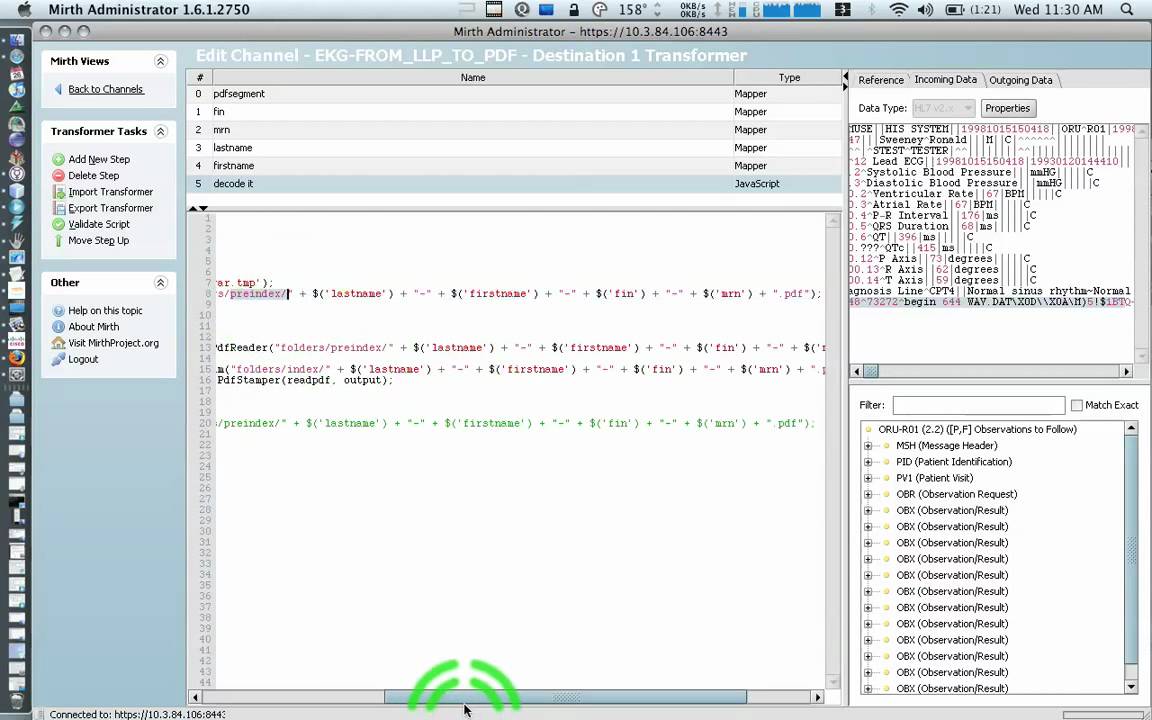Click the Wi-Fi status icon

pos(898,10)
